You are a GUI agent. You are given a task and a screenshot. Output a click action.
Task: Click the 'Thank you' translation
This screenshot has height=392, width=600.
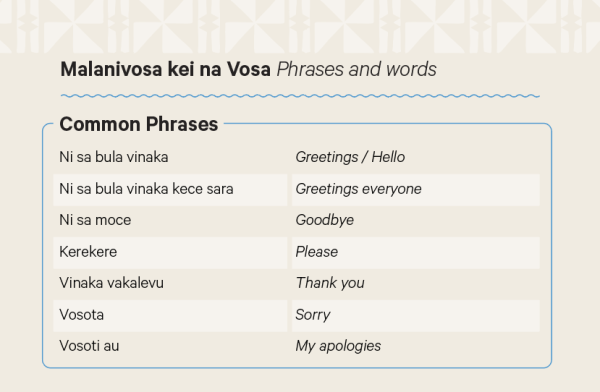point(330,283)
